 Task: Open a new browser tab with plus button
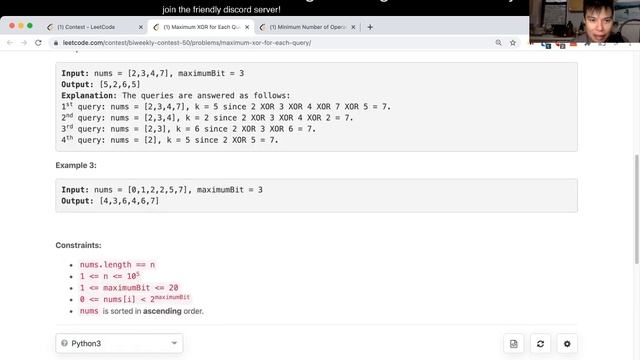(x=370, y=27)
